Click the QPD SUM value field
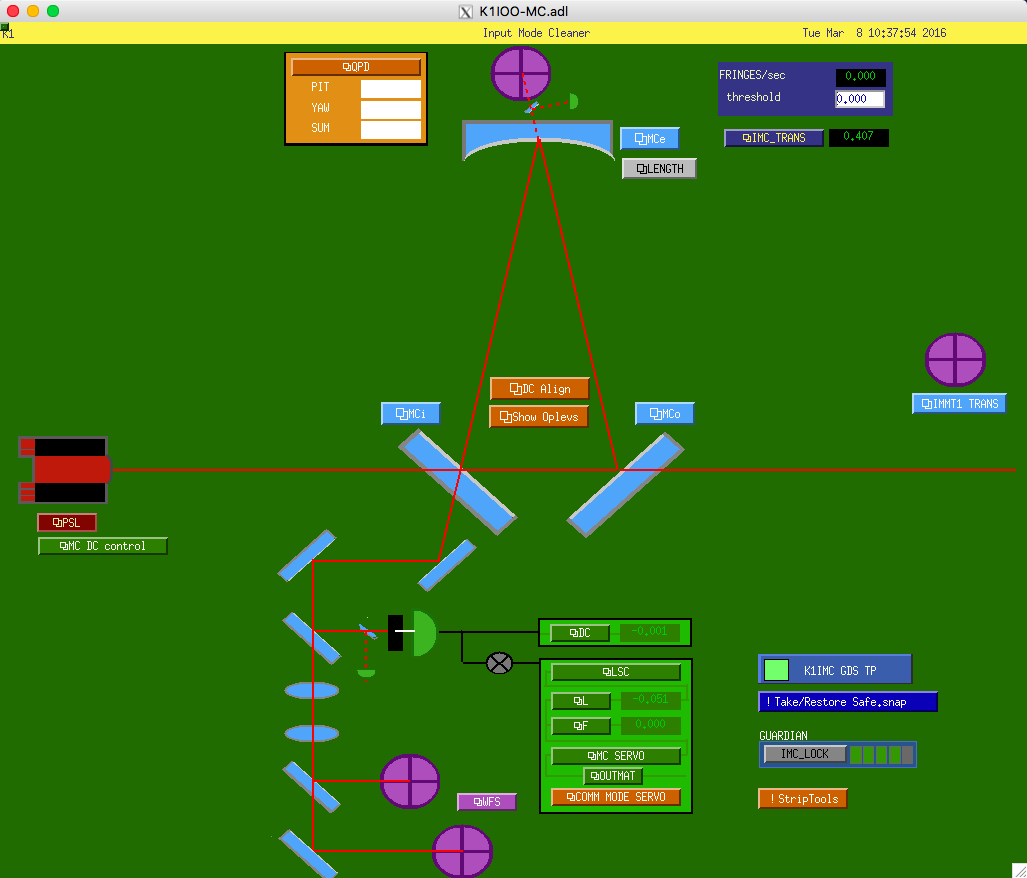This screenshot has width=1027, height=878. click(x=390, y=129)
